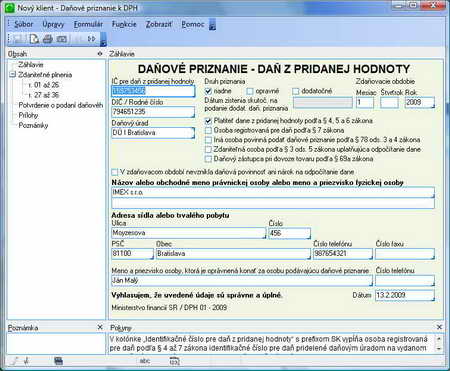This screenshot has height=371, width=450.
Task: Expand toolbar options overflow arrow
Action: point(103,39)
